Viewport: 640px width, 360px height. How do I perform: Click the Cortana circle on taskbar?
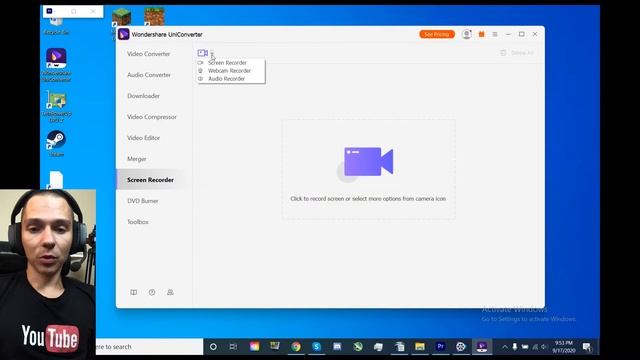[x=213, y=347]
